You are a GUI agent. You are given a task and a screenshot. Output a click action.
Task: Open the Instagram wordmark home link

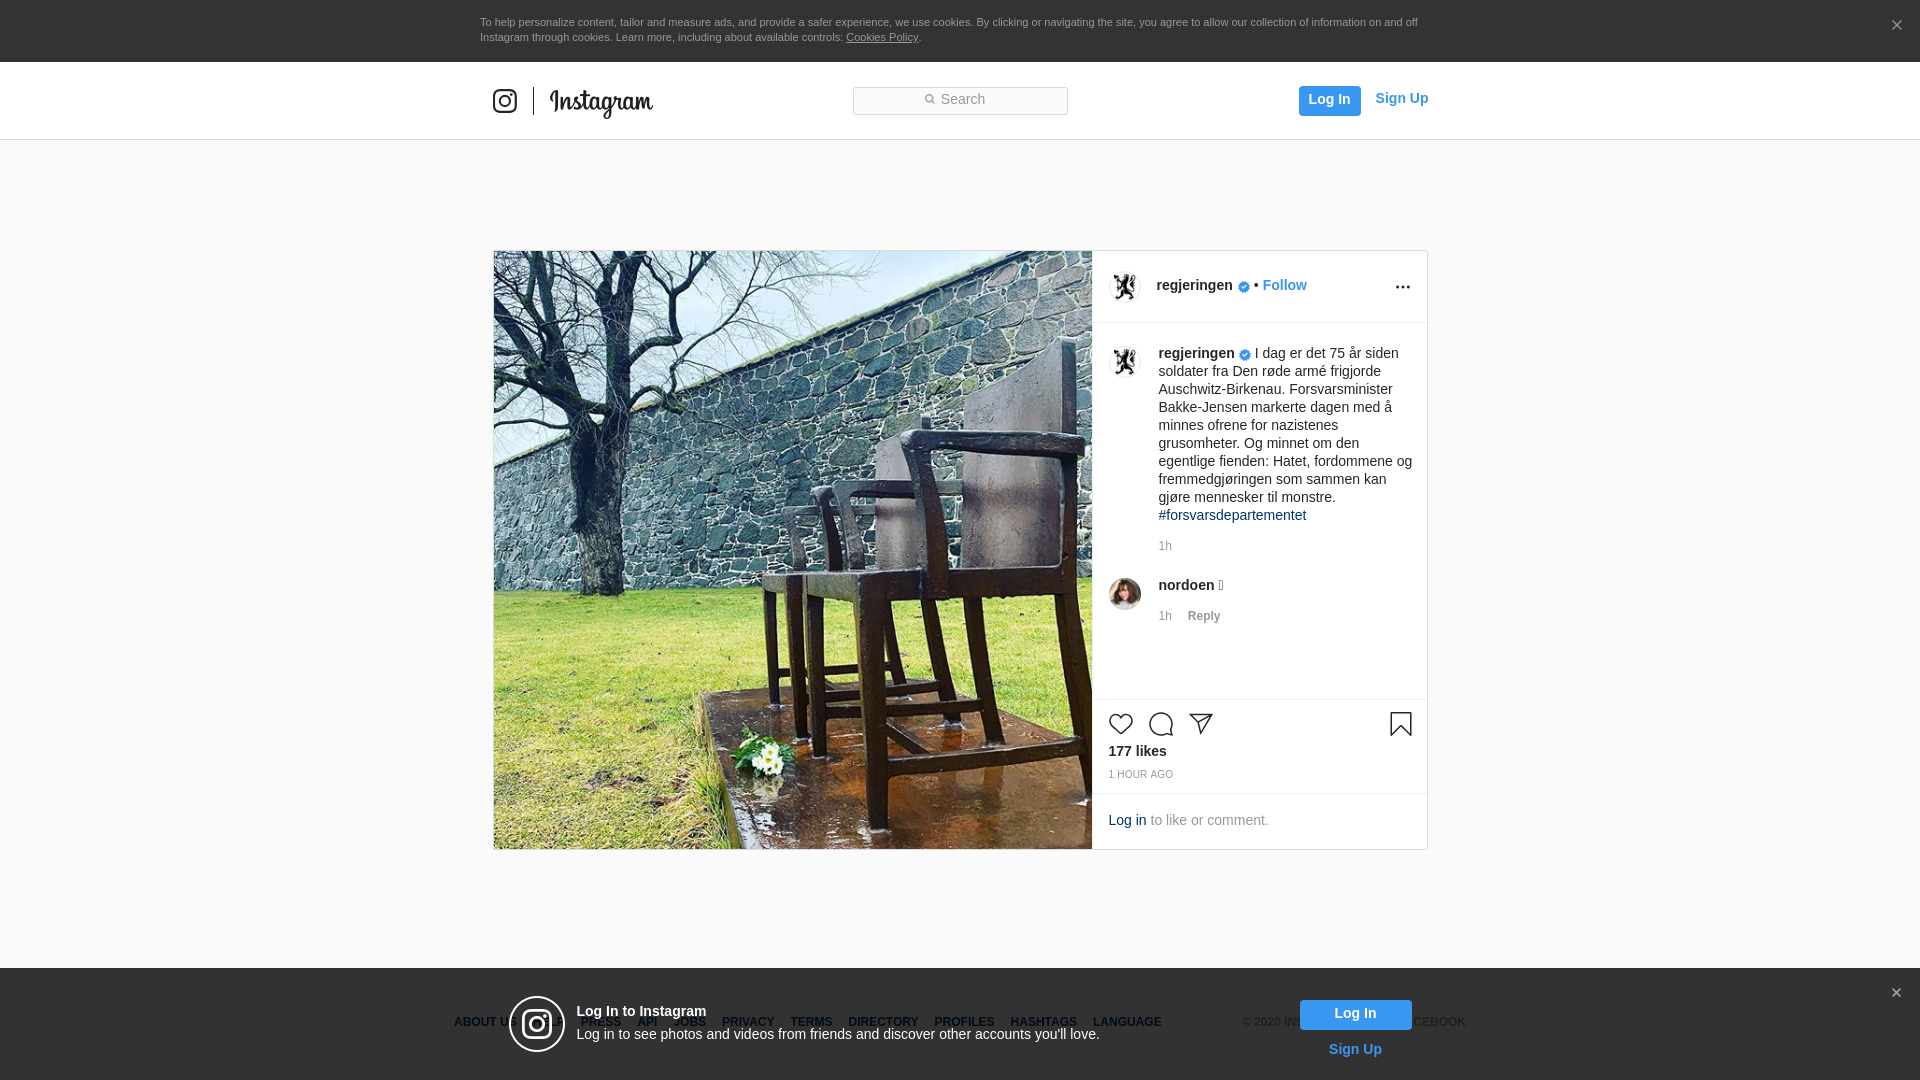pyautogui.click(x=601, y=103)
